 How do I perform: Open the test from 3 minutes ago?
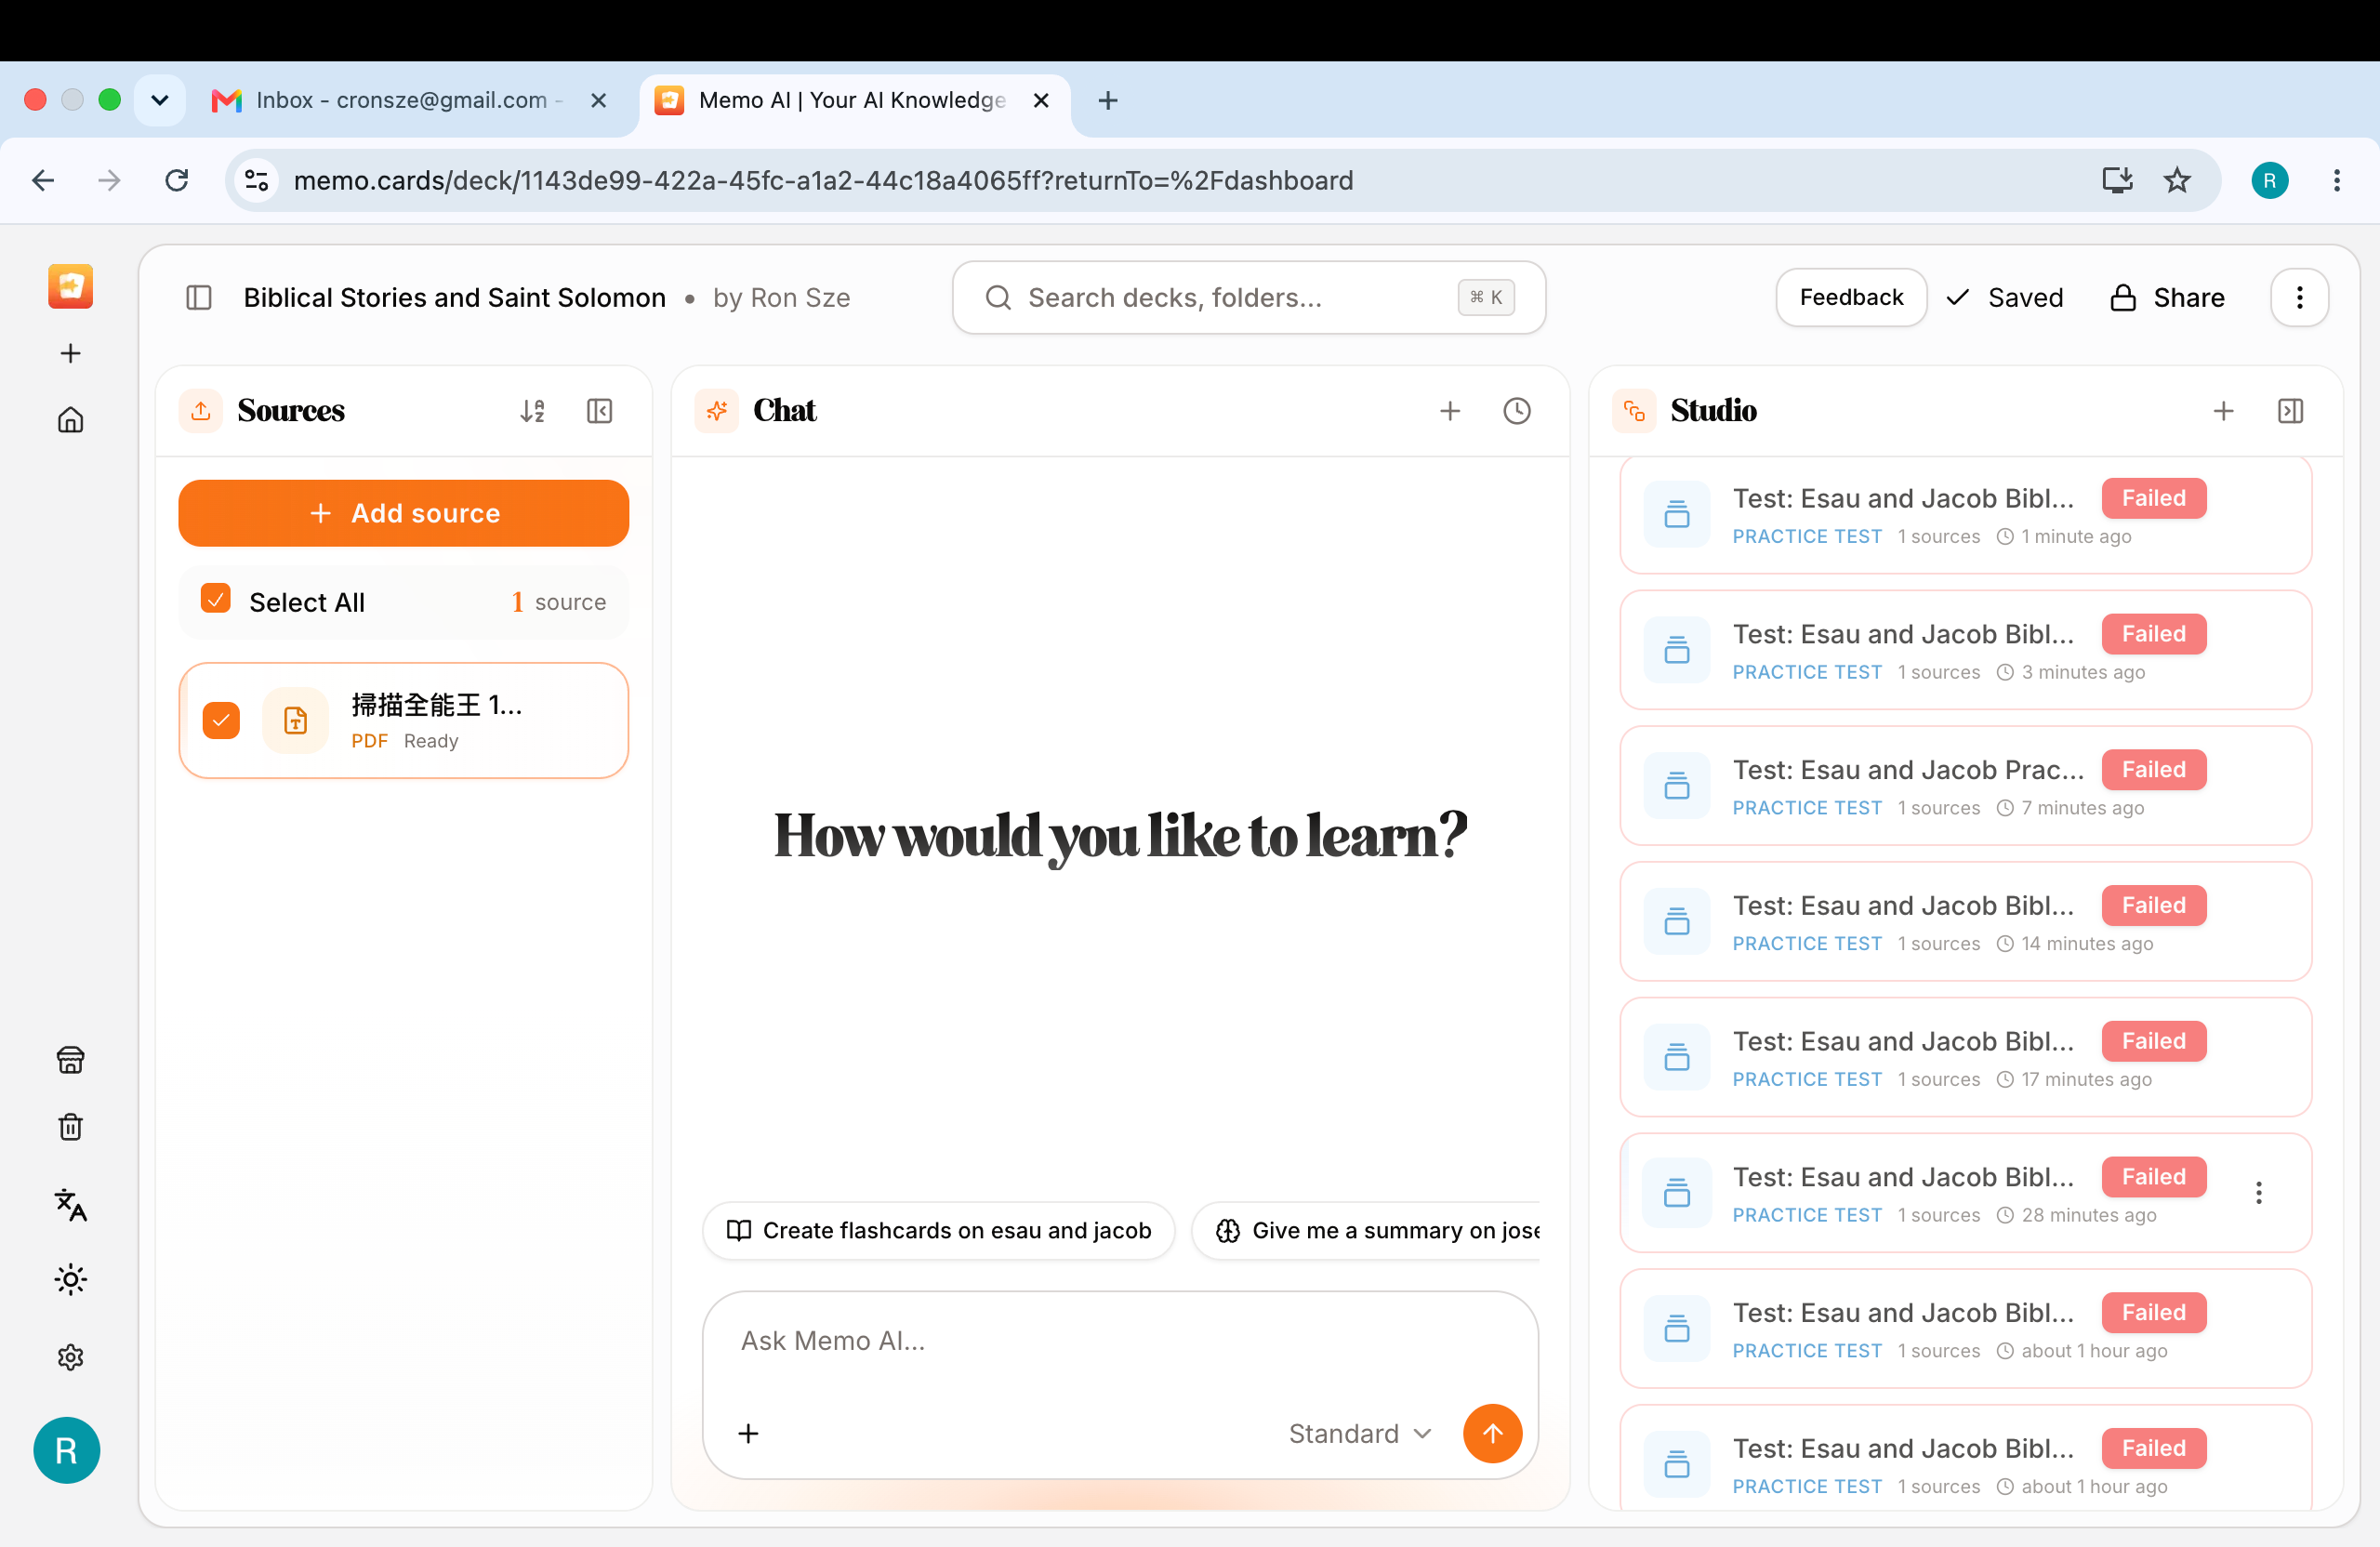(1965, 650)
